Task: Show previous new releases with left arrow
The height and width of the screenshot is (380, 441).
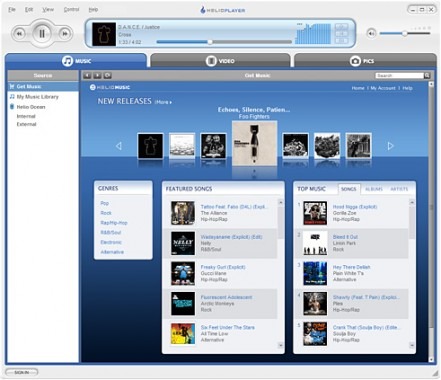Action: coord(119,146)
